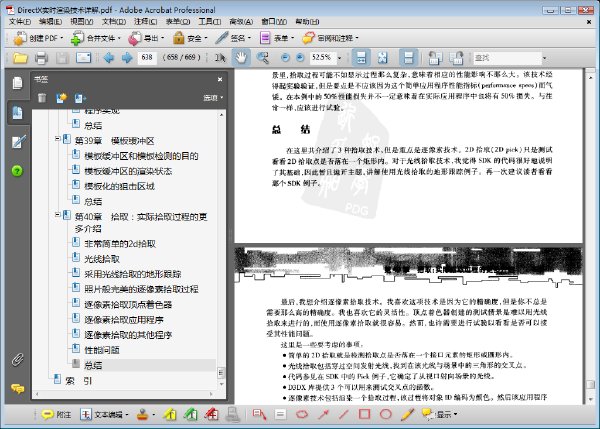This screenshot has width=600, height=429.
Task: Open the 性能问题 bookmark
Action: pyautogui.click(x=102, y=350)
